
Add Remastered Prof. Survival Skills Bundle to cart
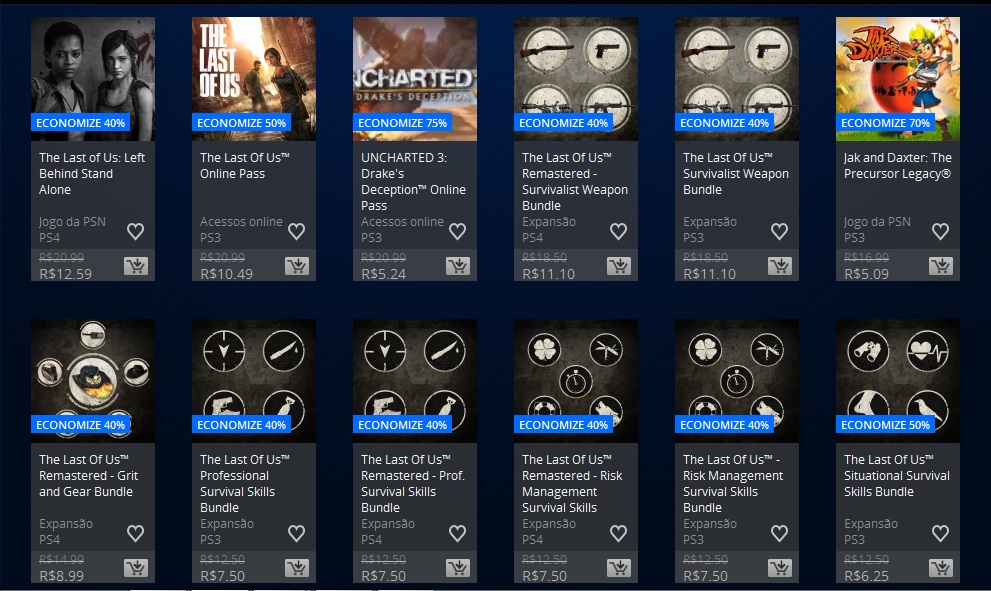pos(458,568)
